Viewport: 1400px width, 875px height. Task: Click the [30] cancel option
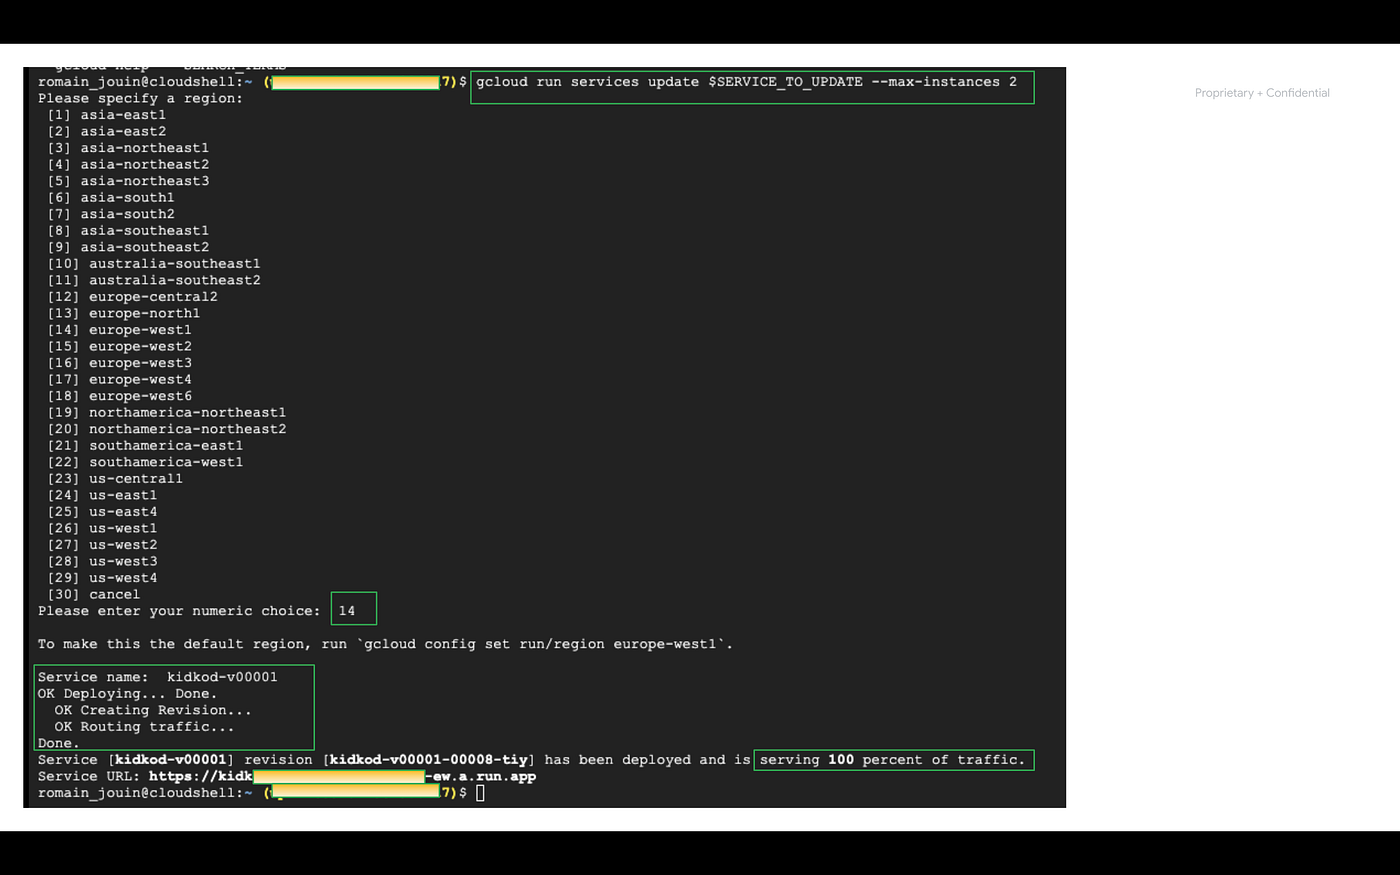coord(94,594)
